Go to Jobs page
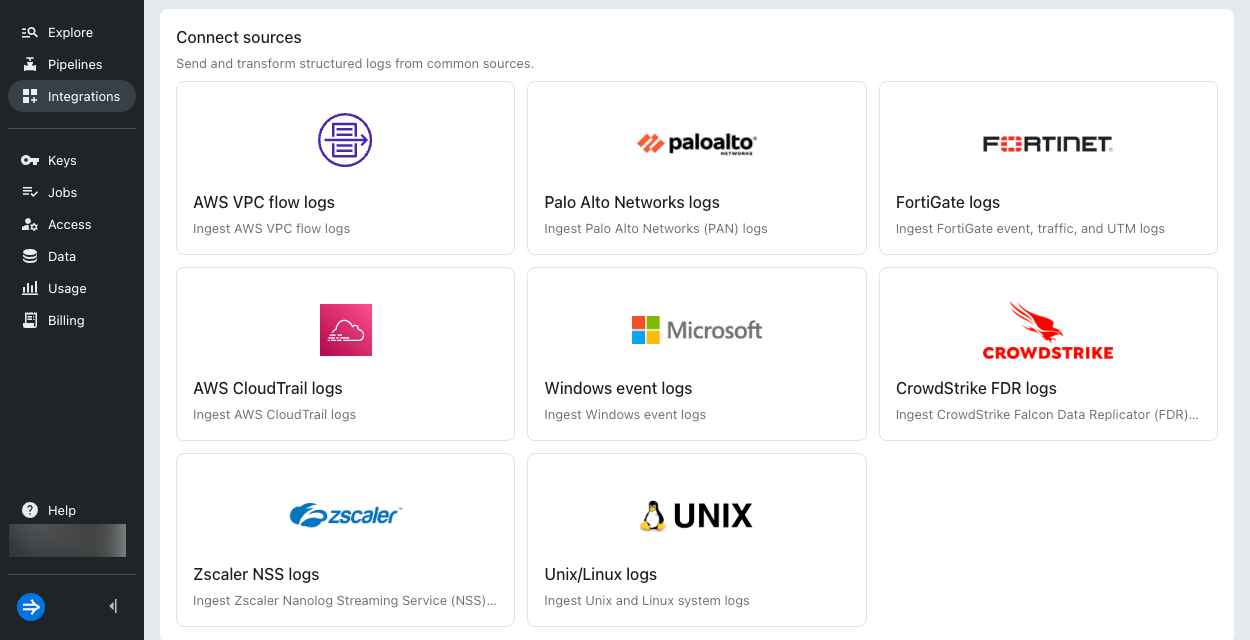 click(x=71, y=192)
